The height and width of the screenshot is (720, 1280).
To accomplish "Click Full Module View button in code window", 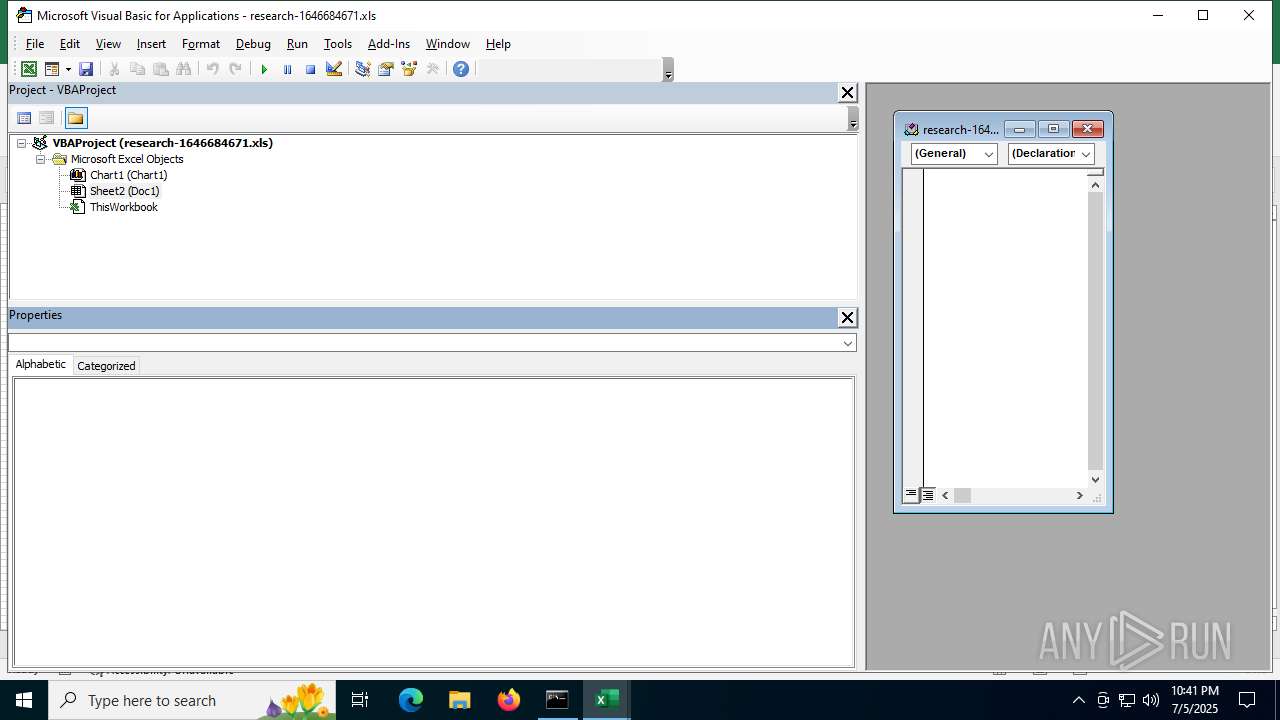I will click(928, 495).
